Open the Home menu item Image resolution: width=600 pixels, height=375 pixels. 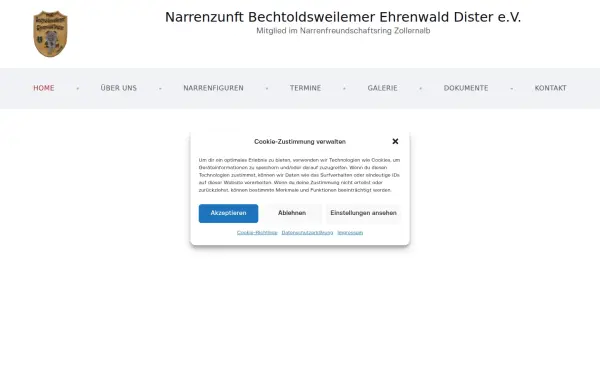(x=44, y=88)
